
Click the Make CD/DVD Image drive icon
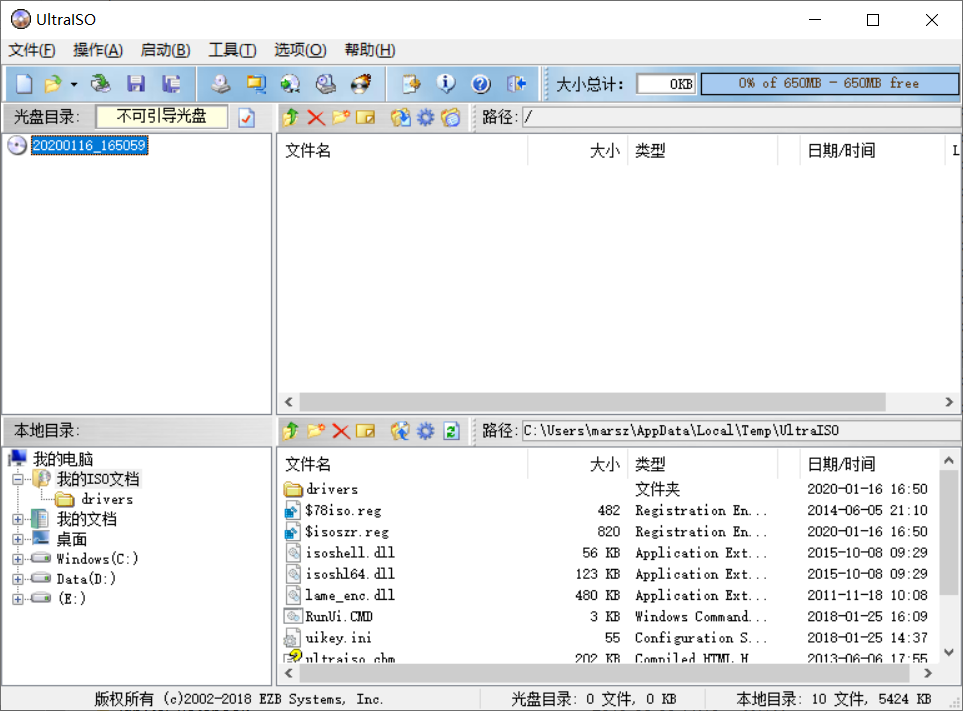(220, 84)
